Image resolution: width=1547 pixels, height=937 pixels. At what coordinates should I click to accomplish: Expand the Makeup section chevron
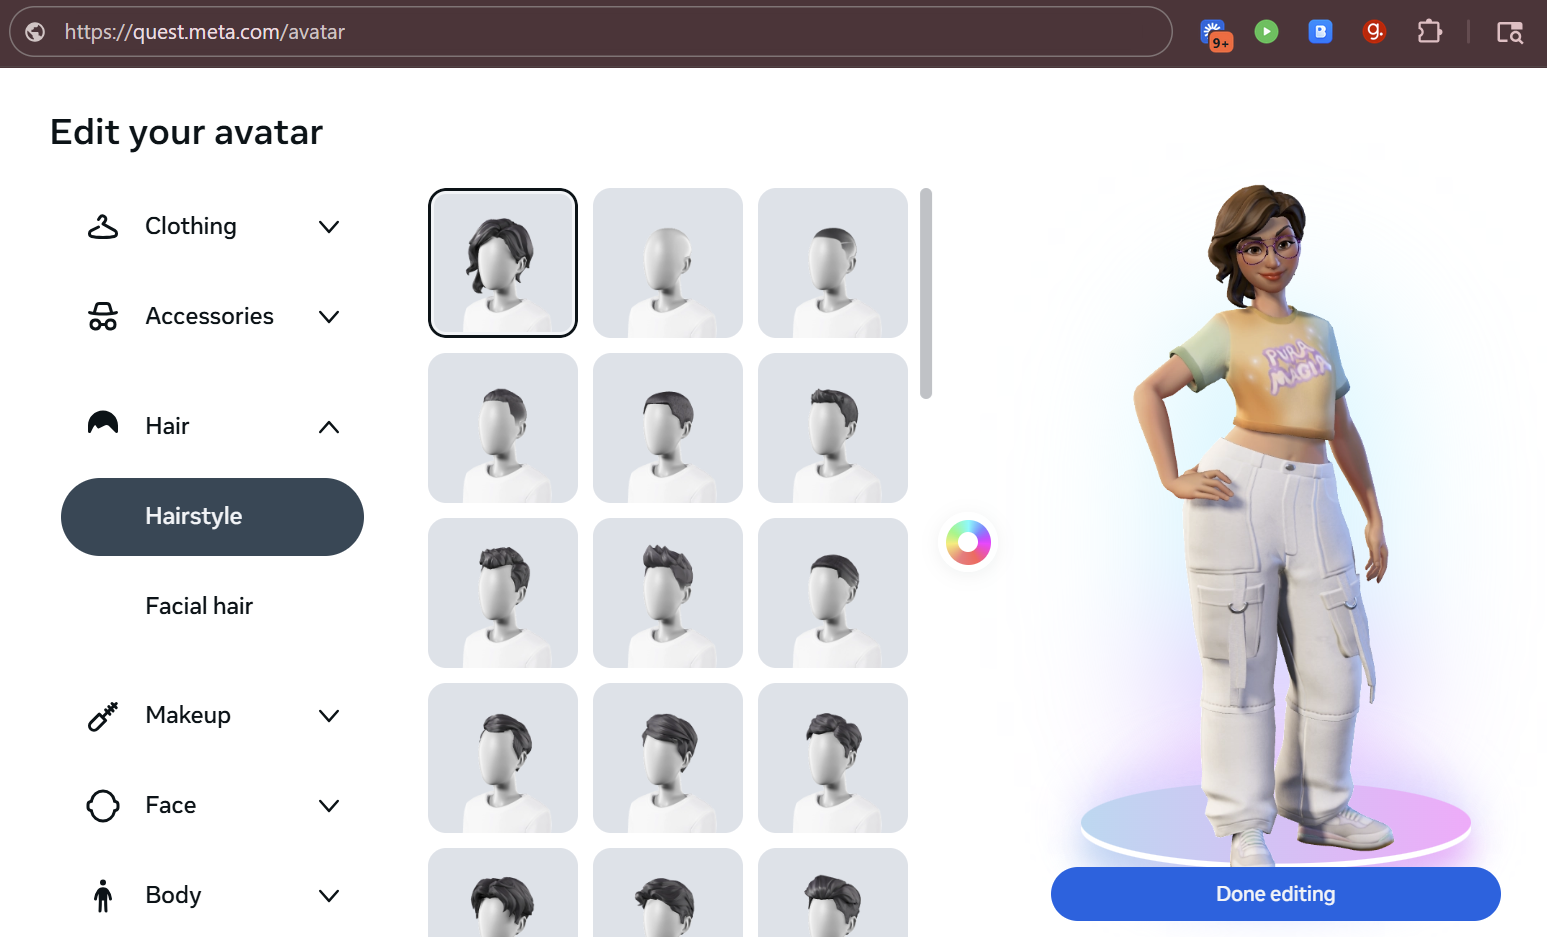click(x=328, y=716)
